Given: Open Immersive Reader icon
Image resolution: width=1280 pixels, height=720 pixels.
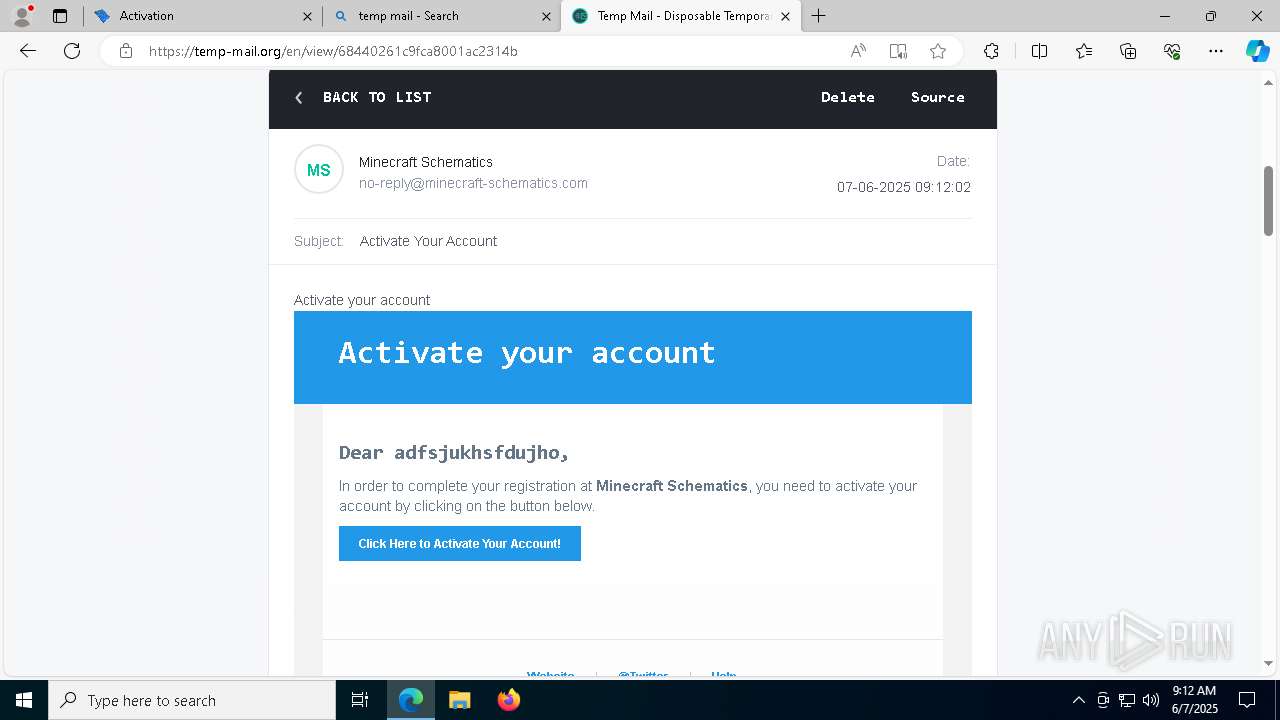Looking at the screenshot, I should 898,51.
